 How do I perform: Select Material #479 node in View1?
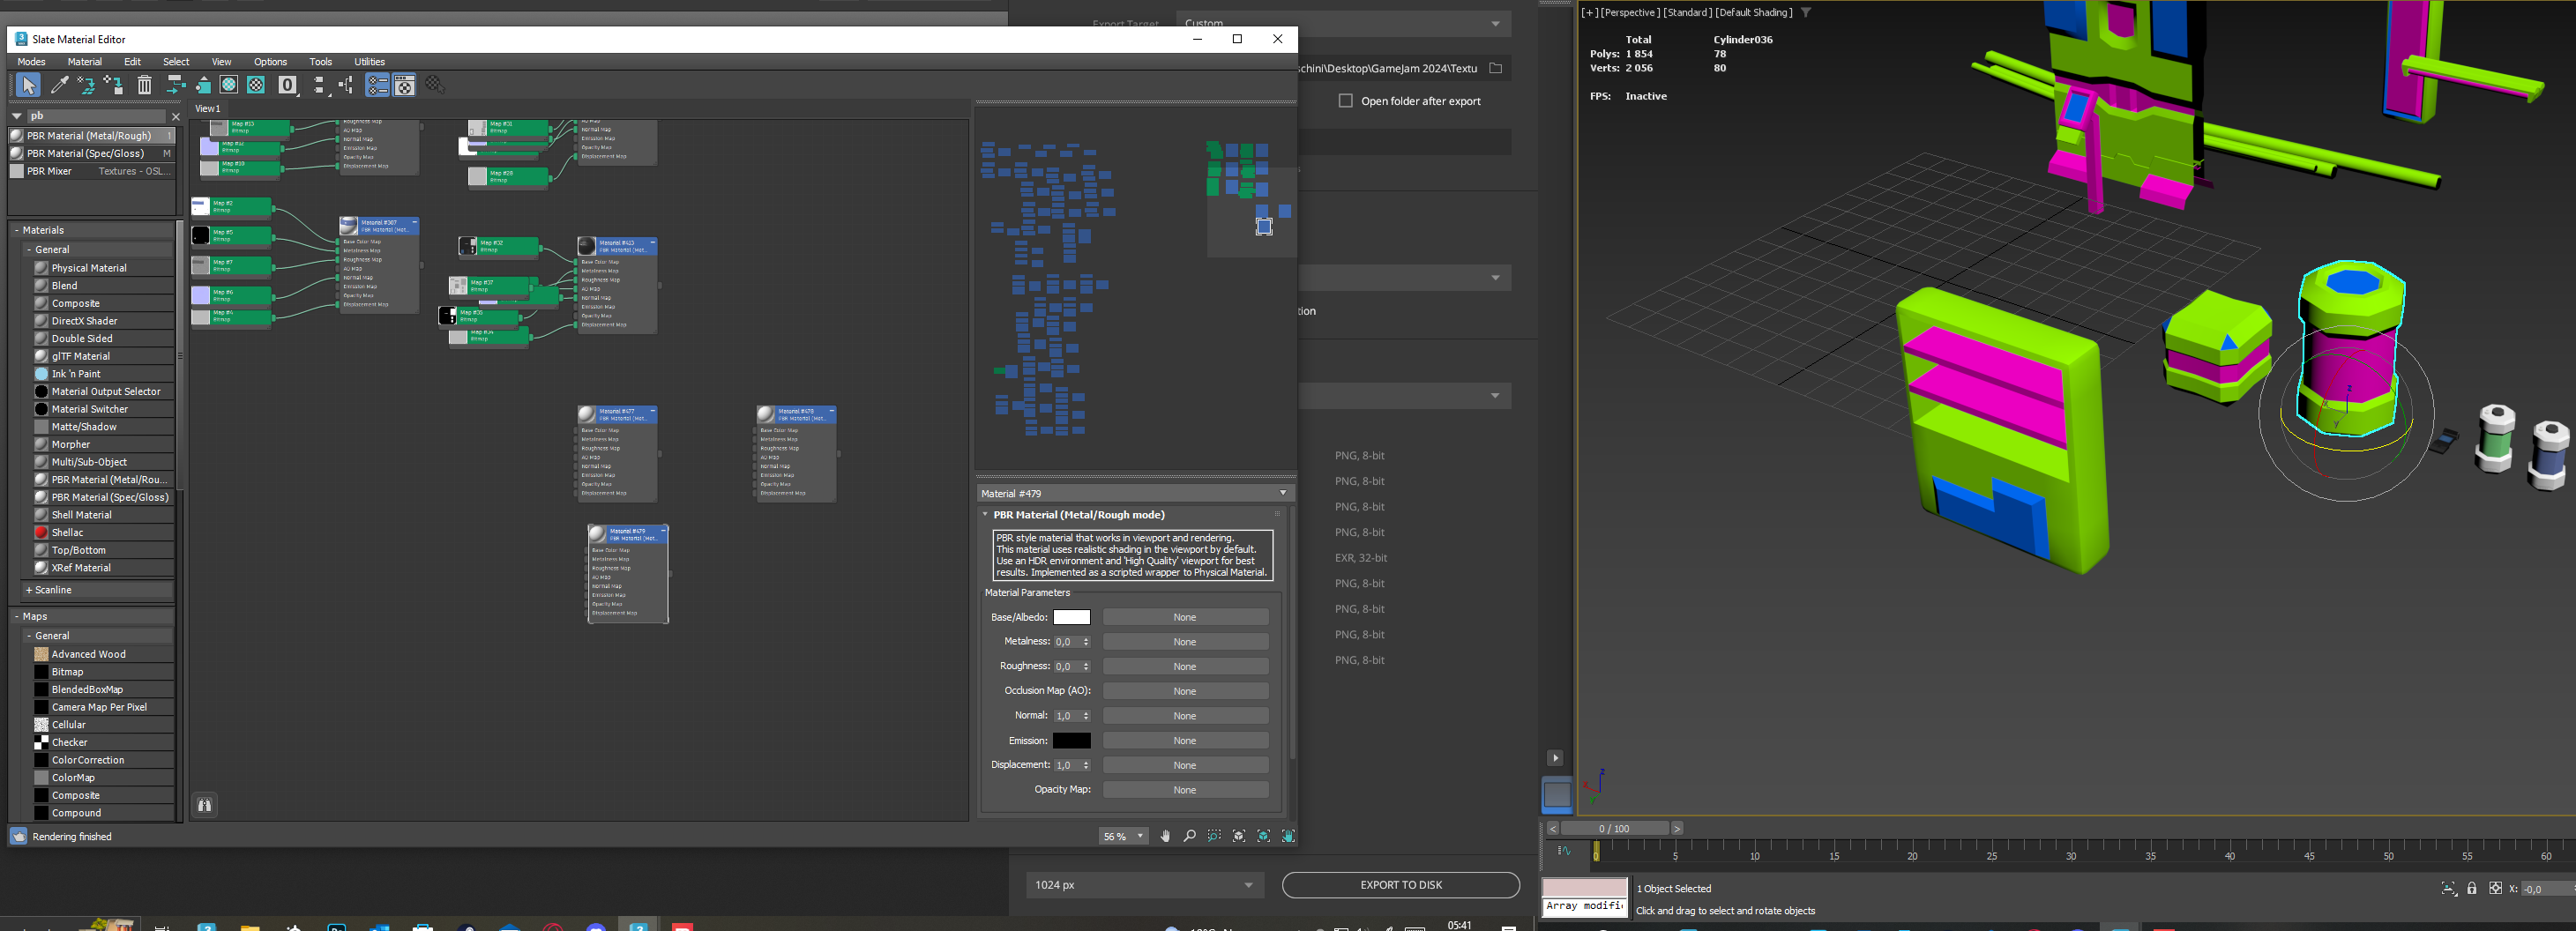(628, 573)
